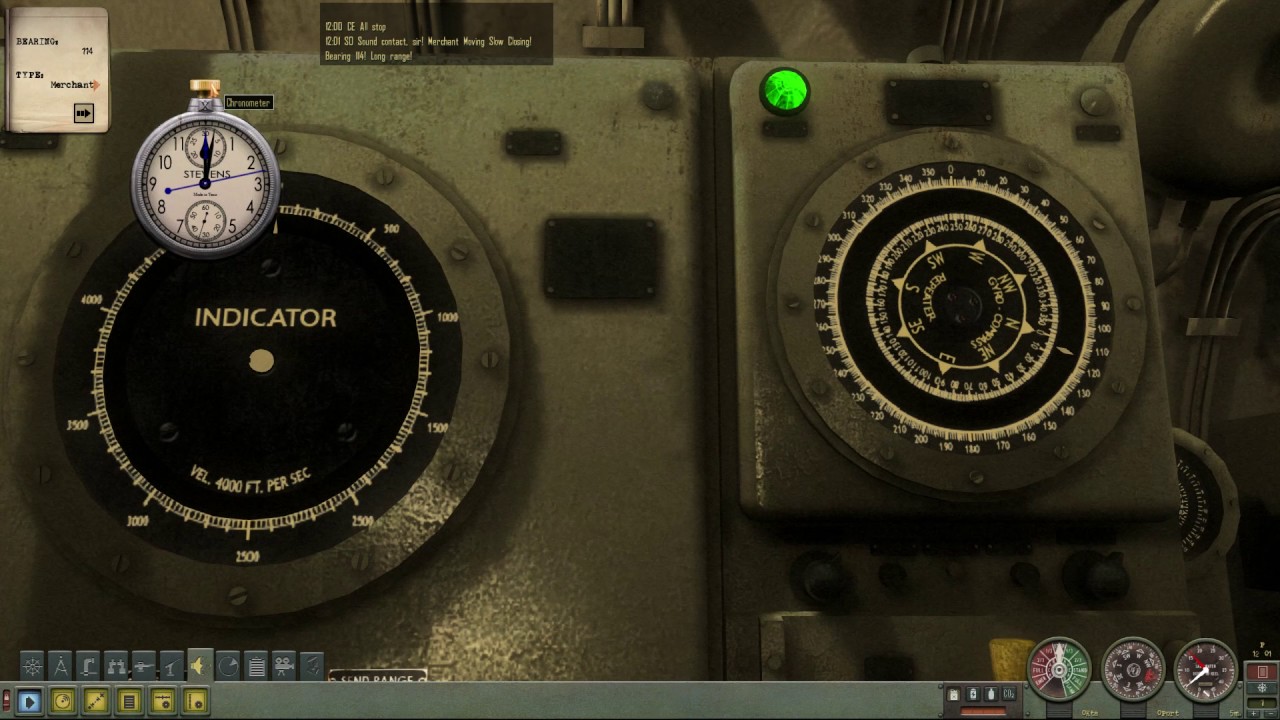
Task: Switch to the periscope station icon
Action: point(89,665)
